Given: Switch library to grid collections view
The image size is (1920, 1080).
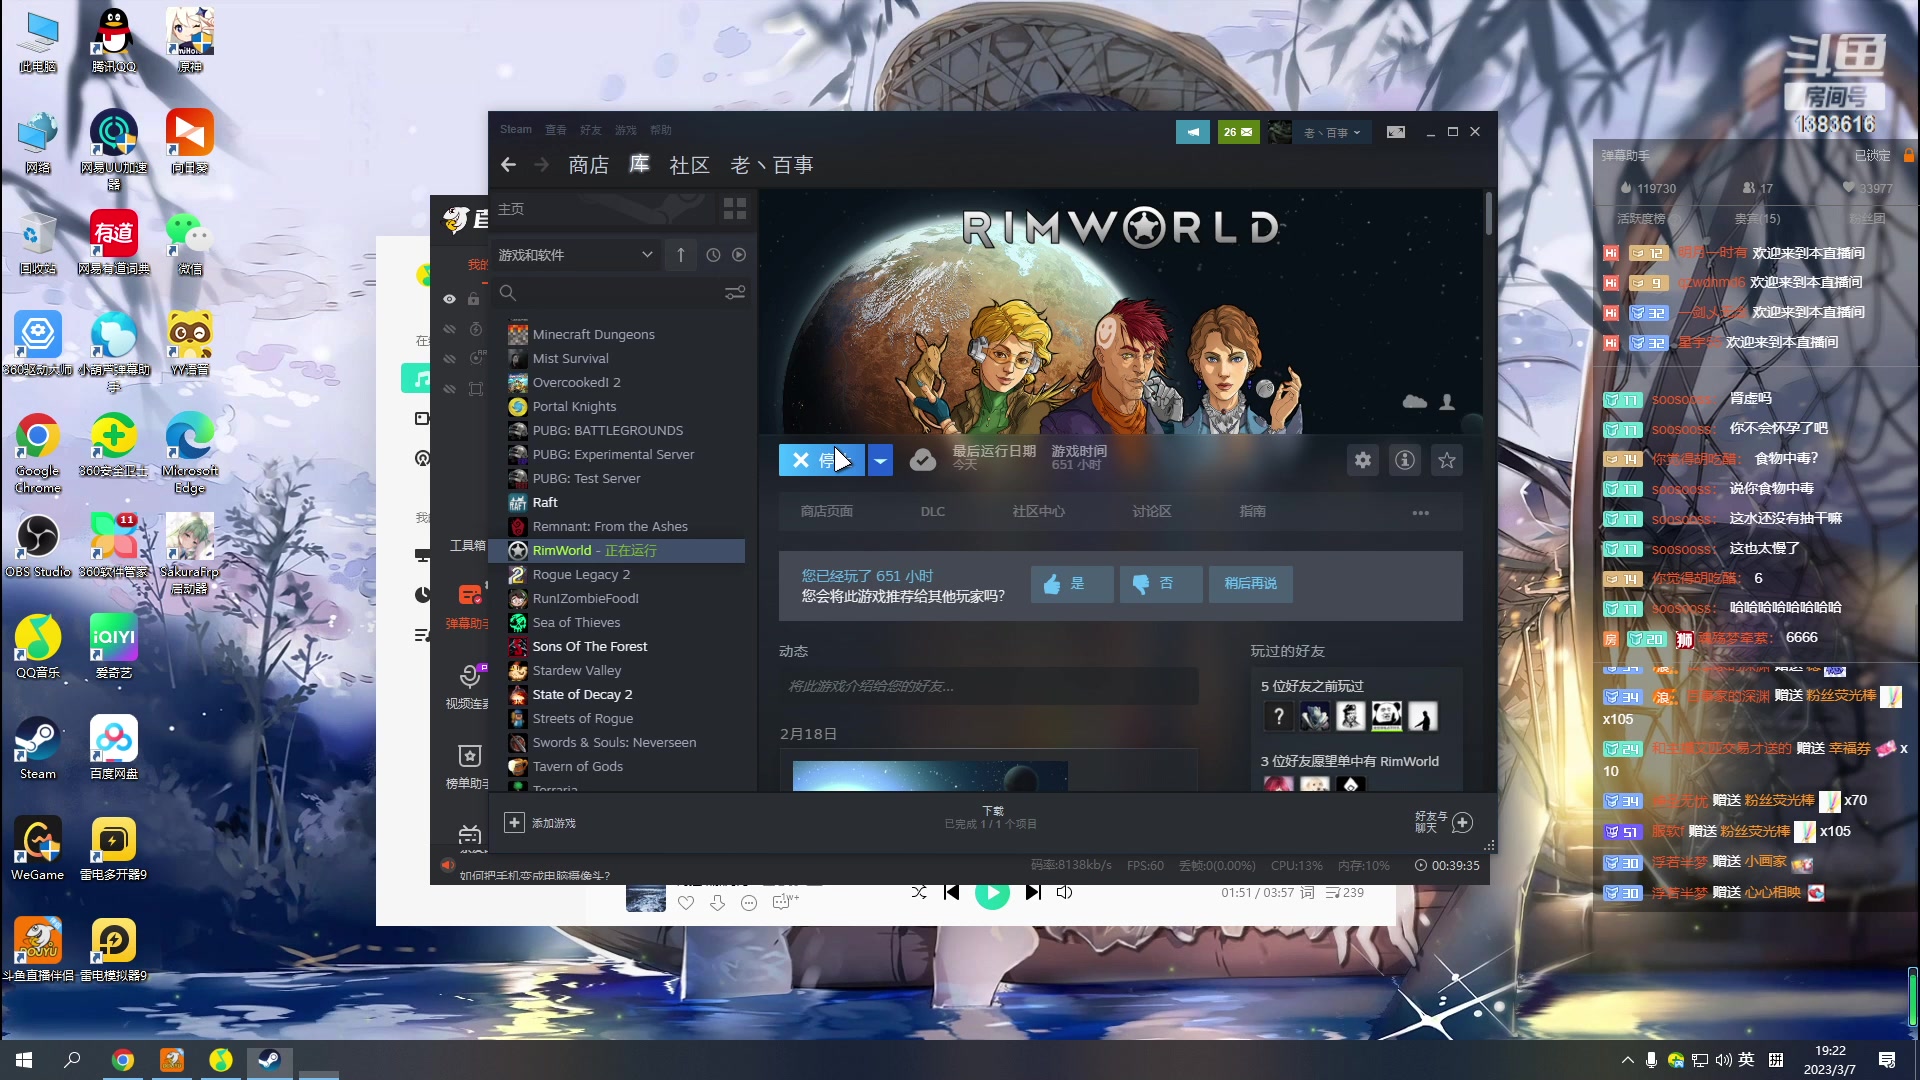Looking at the screenshot, I should (x=735, y=208).
